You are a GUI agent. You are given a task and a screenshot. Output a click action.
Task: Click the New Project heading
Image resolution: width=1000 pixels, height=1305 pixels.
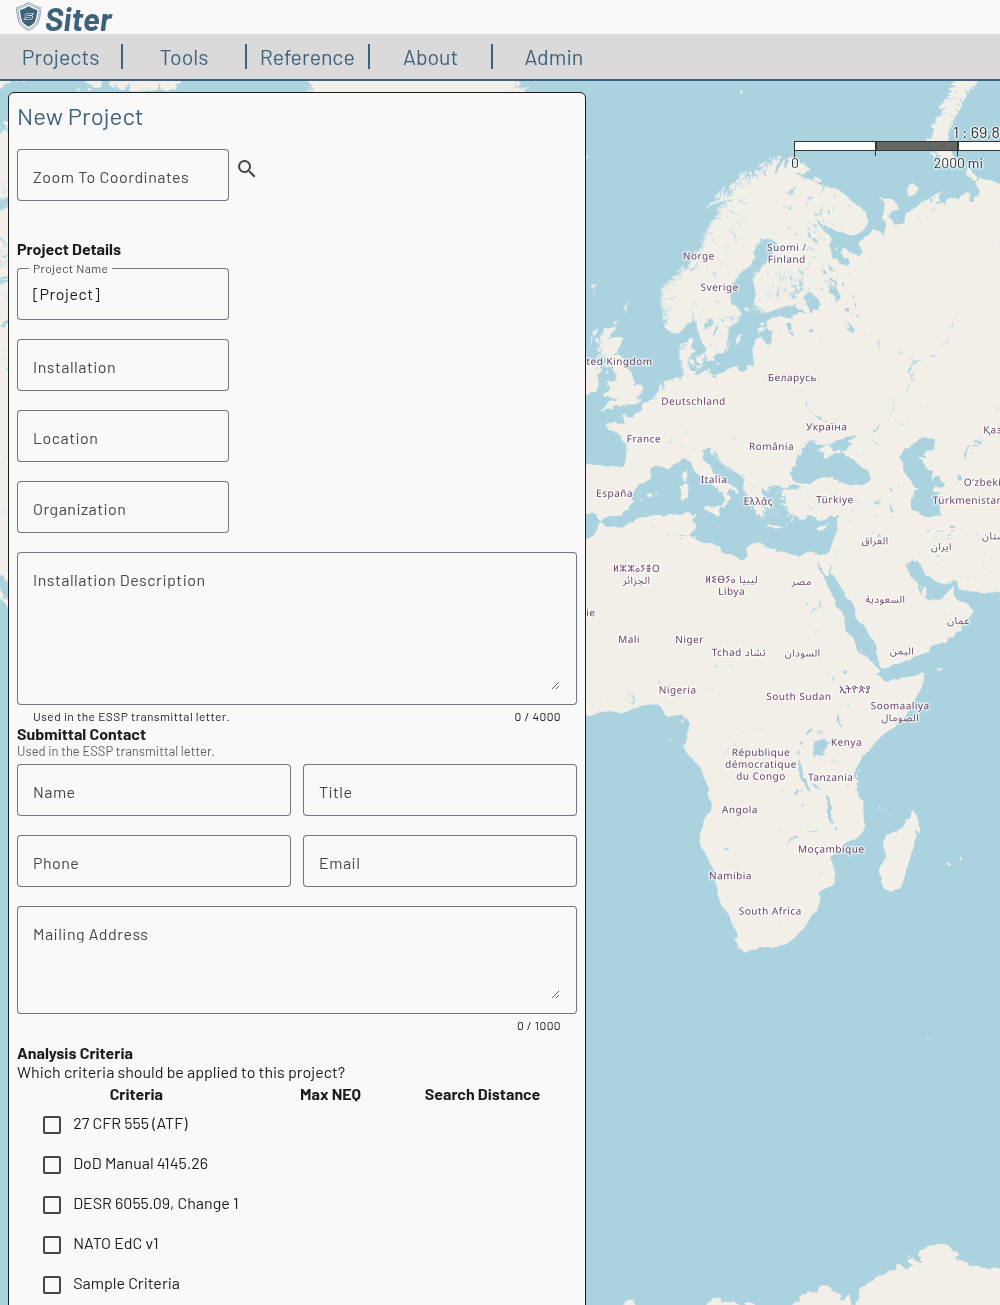click(x=80, y=117)
